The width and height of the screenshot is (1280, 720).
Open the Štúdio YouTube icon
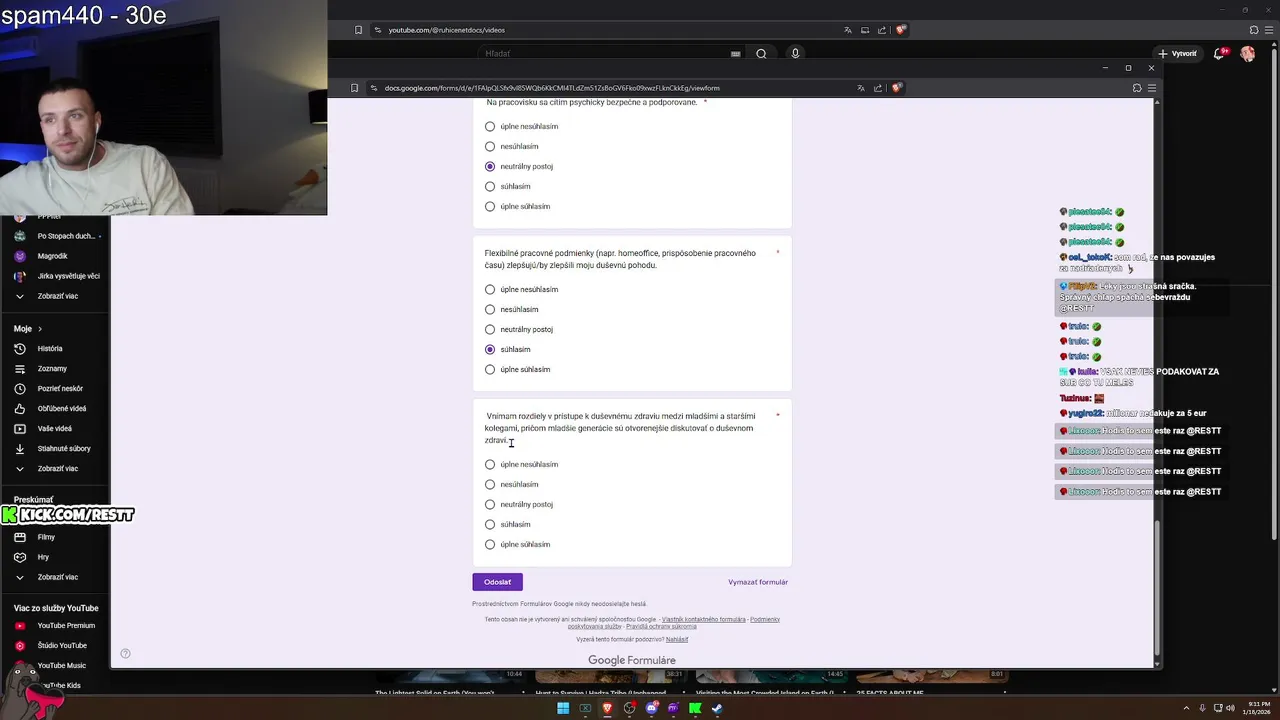point(19,646)
